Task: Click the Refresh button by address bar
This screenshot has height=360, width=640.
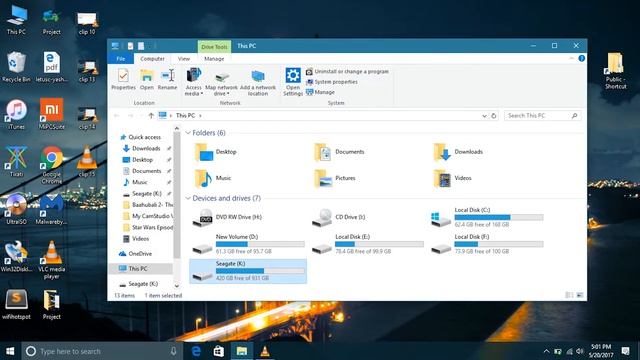Action: pyautogui.click(x=493, y=116)
